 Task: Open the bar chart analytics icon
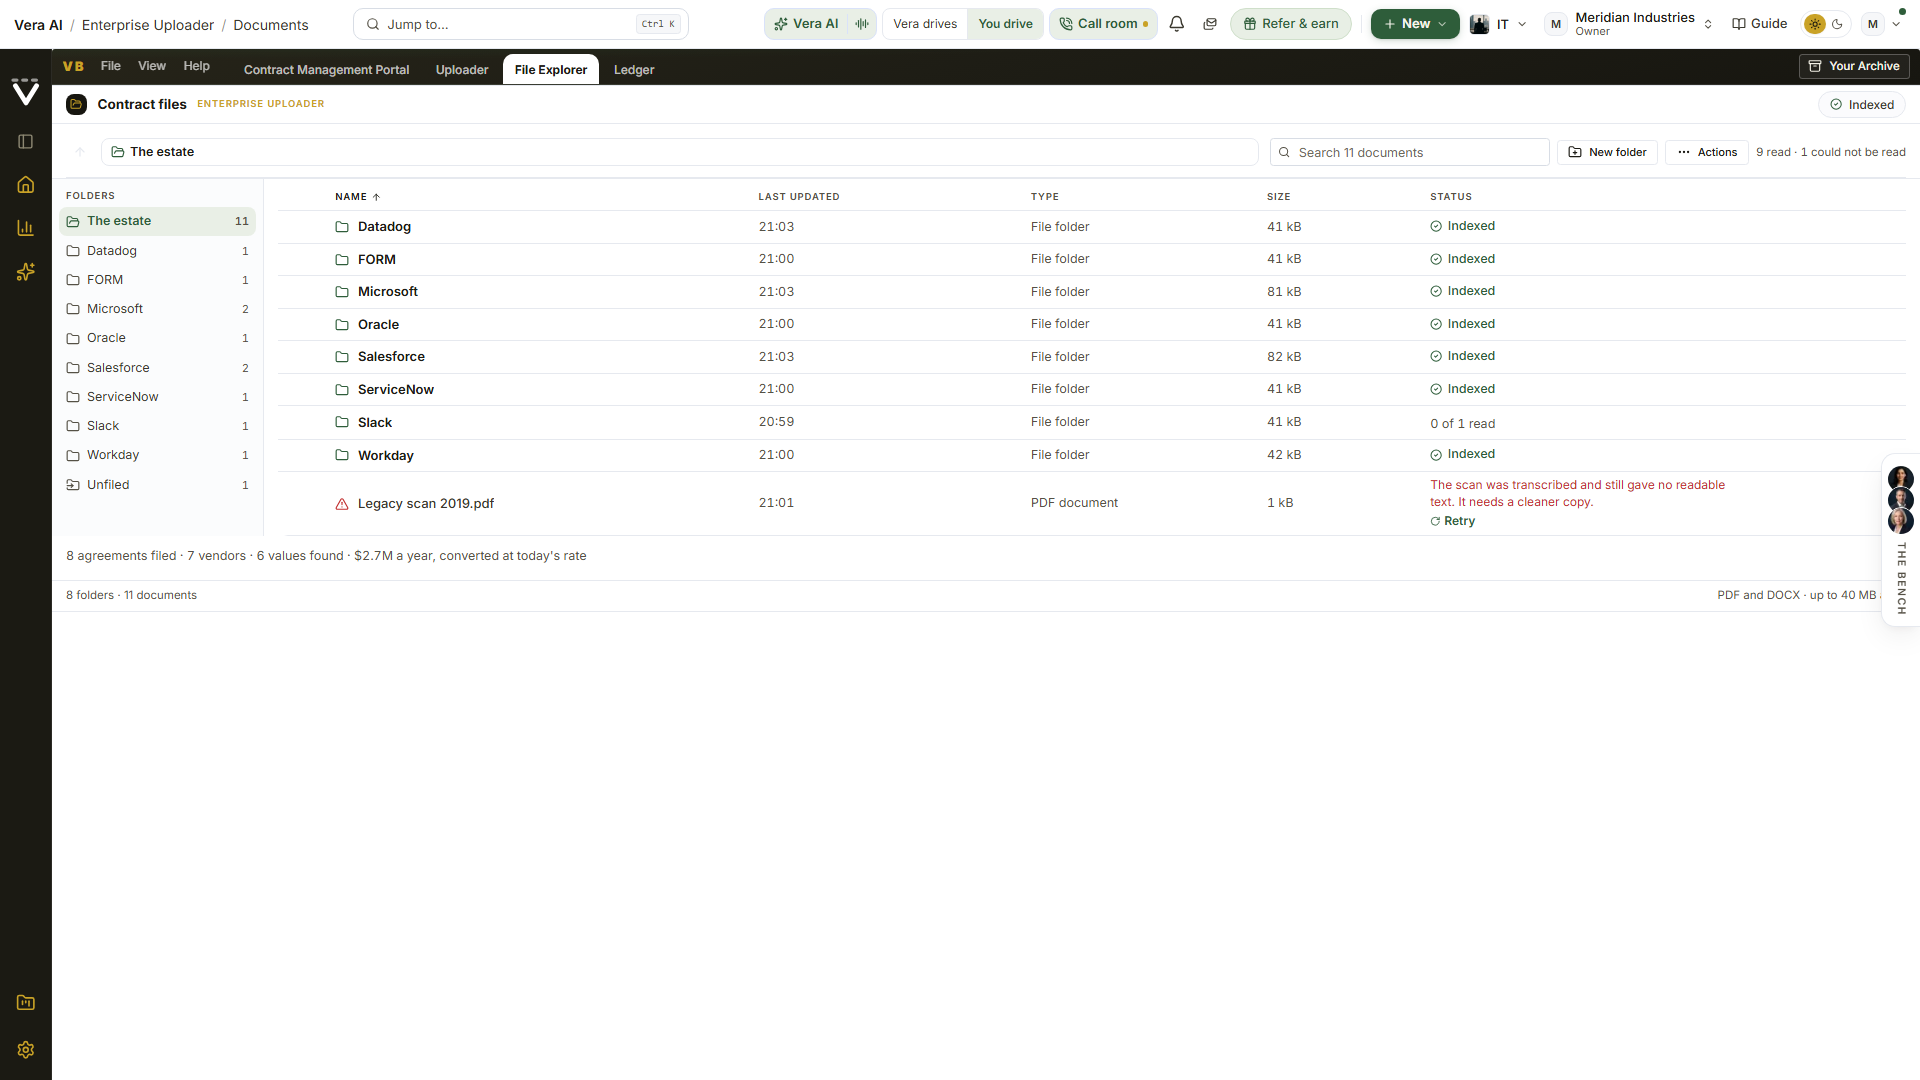[x=26, y=228]
